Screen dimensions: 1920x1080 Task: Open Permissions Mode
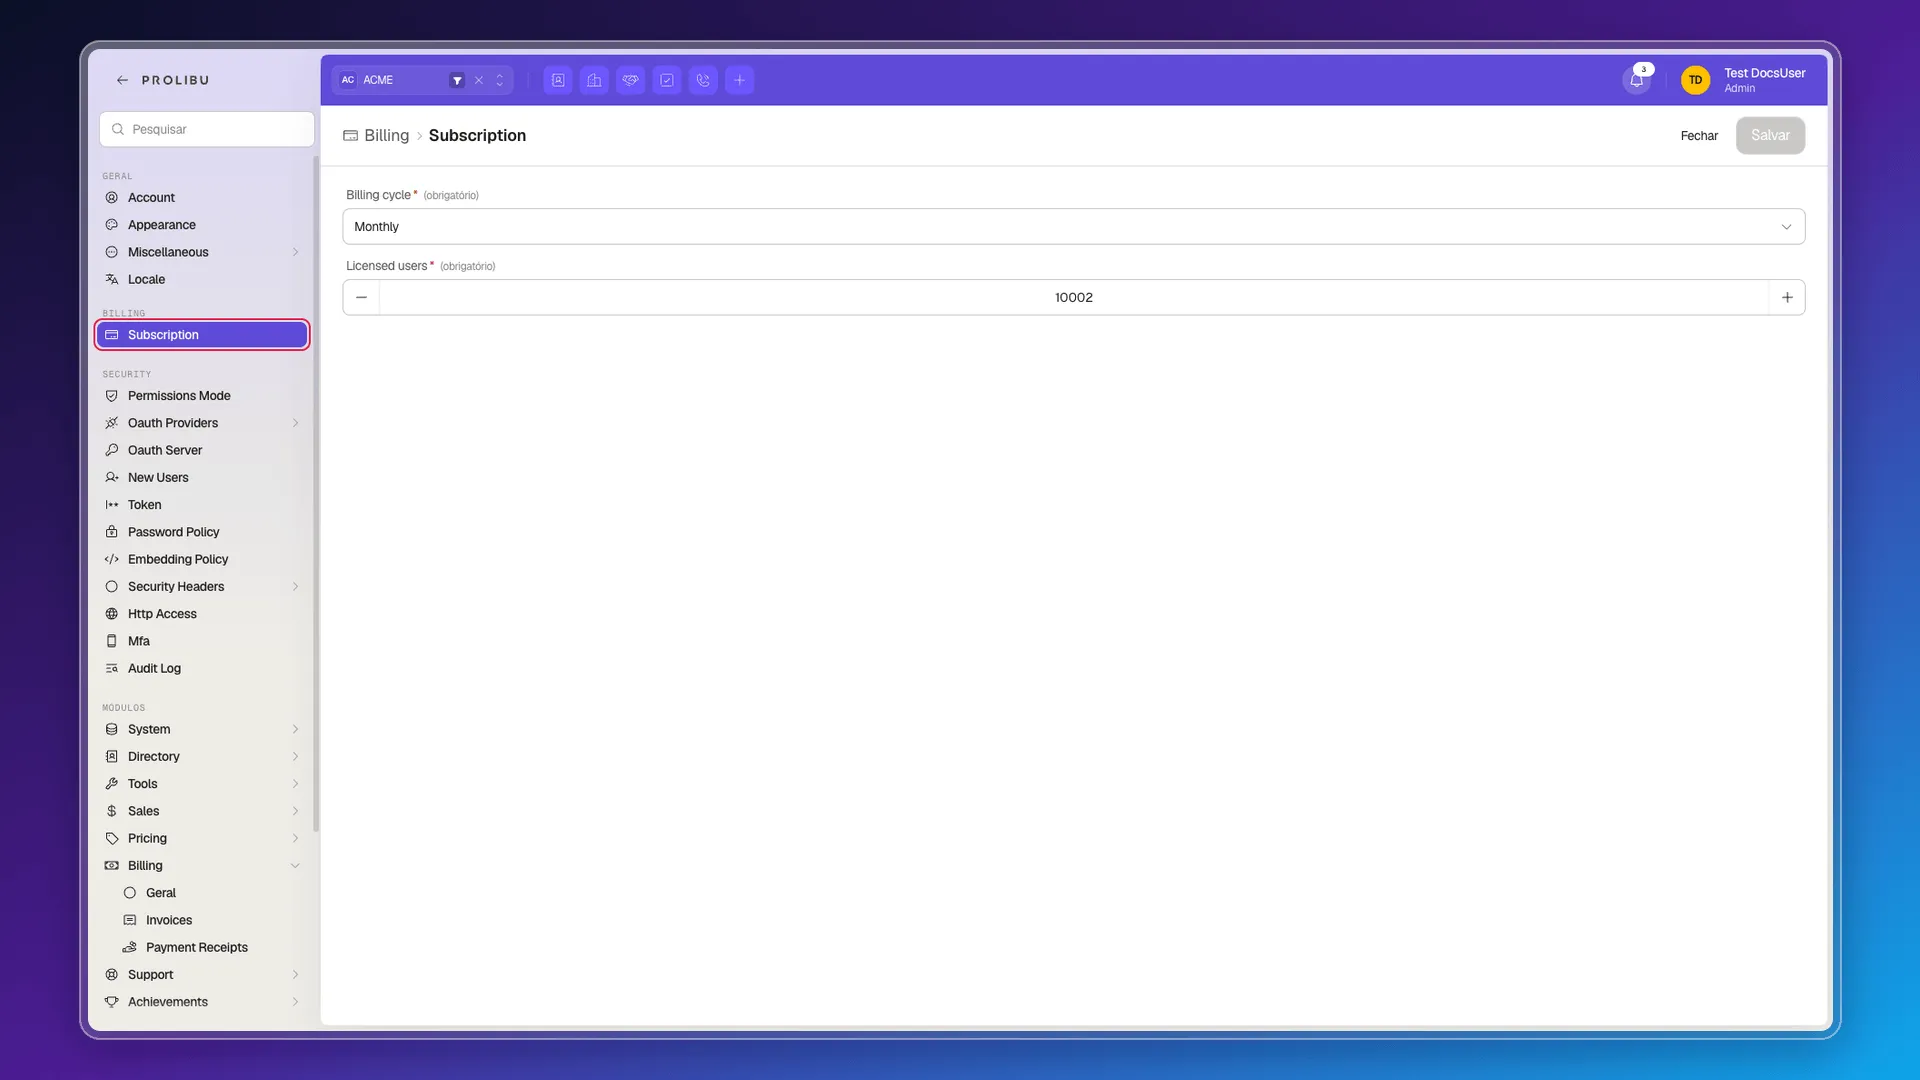(202, 396)
